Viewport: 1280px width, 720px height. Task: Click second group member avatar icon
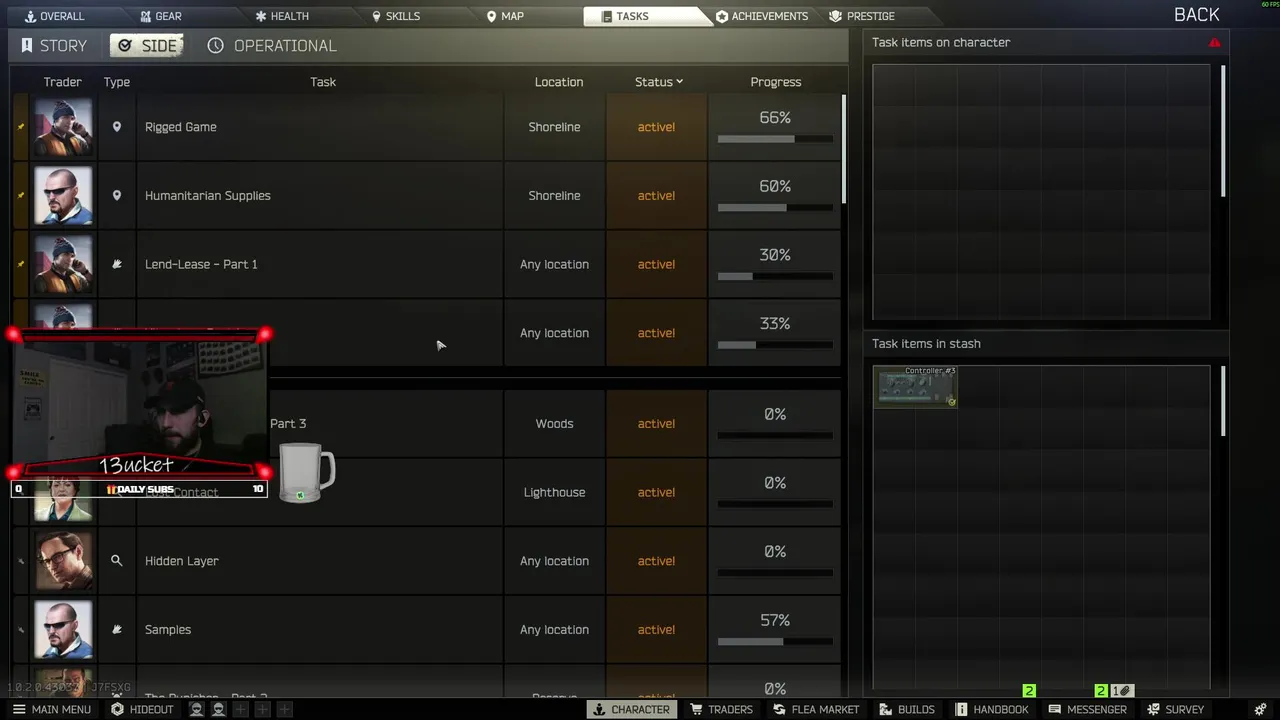pos(218,709)
